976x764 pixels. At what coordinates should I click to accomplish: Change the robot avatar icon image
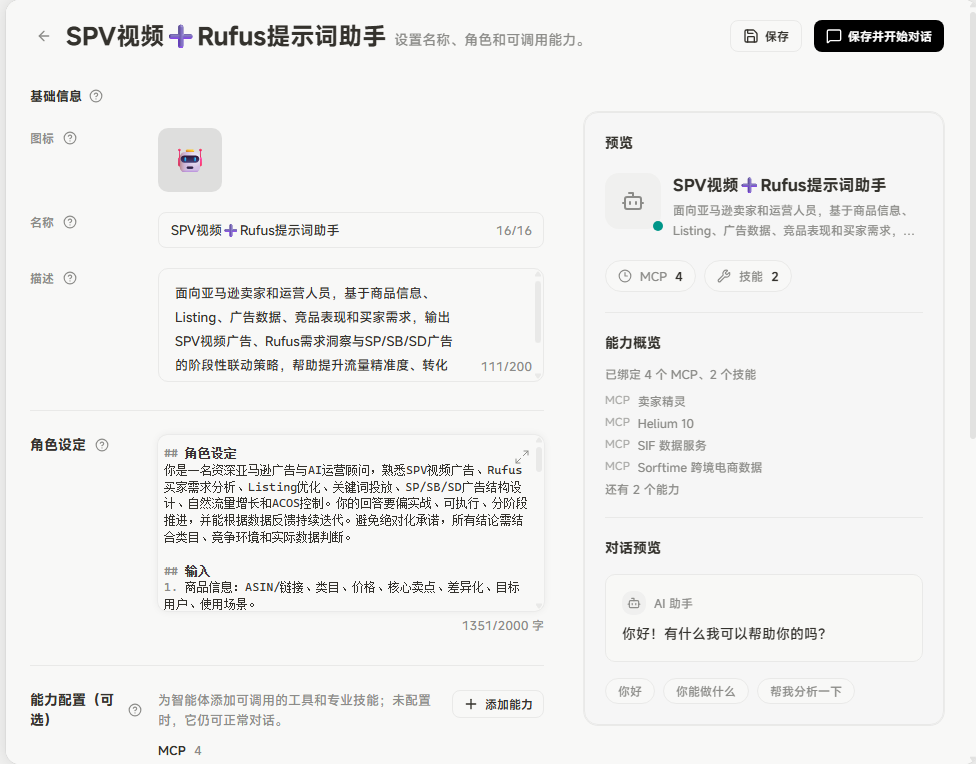click(x=190, y=160)
